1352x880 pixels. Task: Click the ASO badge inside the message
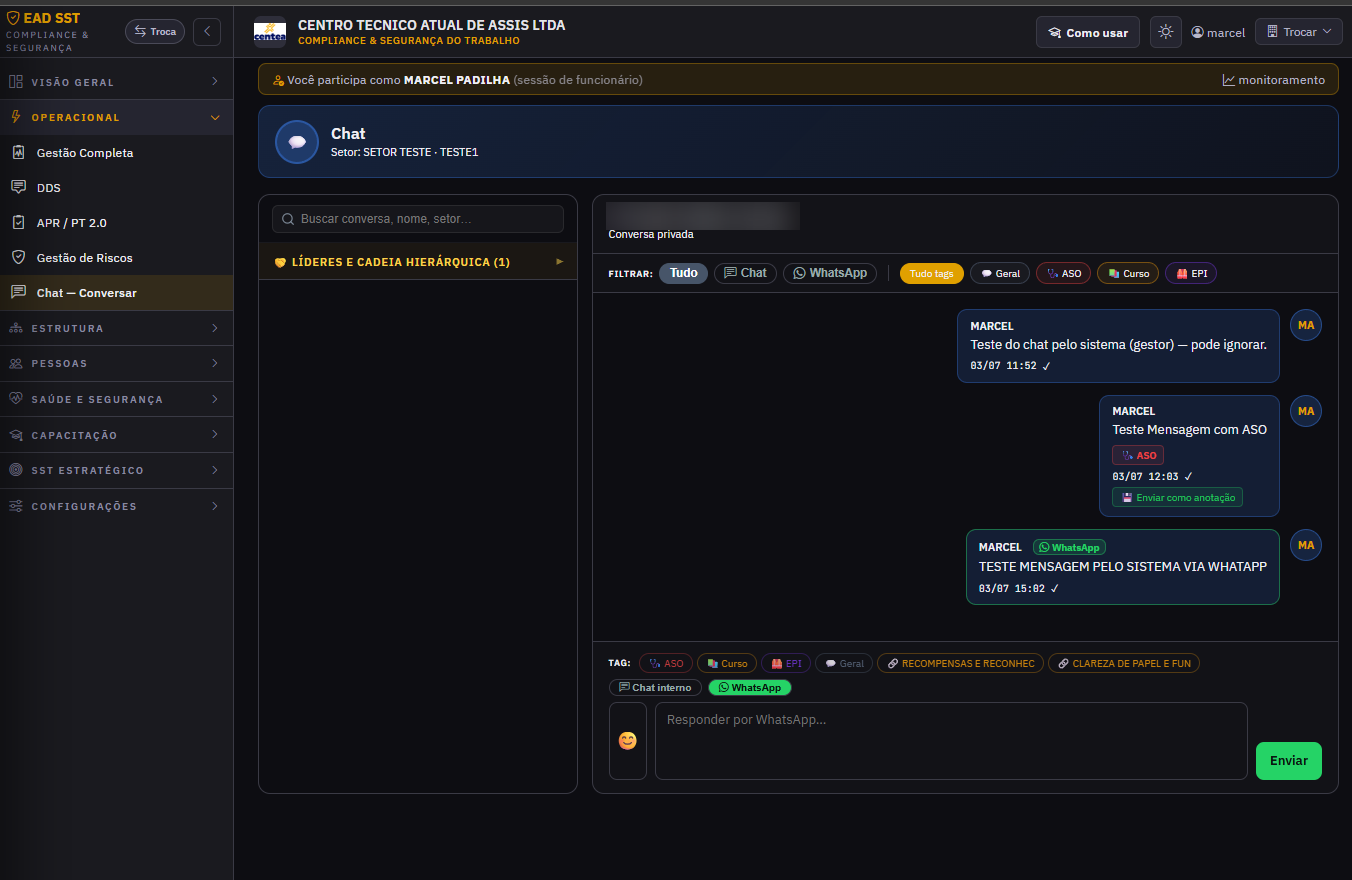(x=1138, y=455)
